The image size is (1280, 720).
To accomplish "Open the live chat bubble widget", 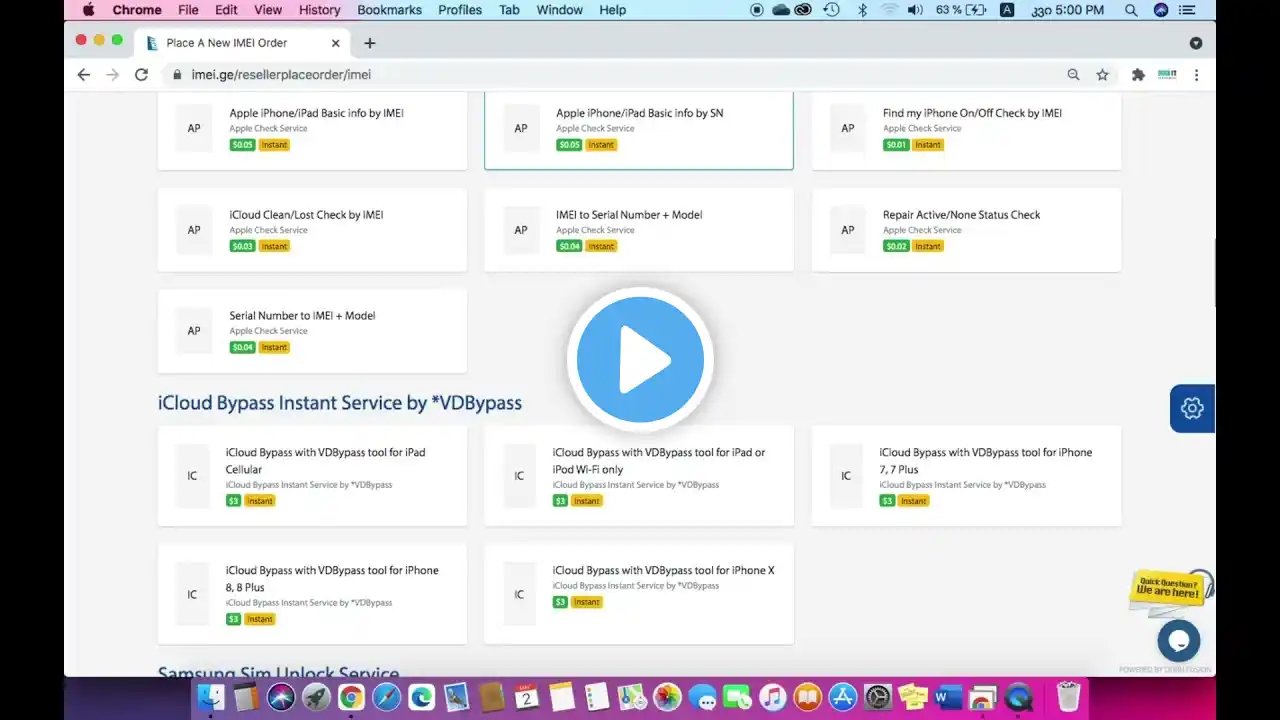I will click(1178, 641).
